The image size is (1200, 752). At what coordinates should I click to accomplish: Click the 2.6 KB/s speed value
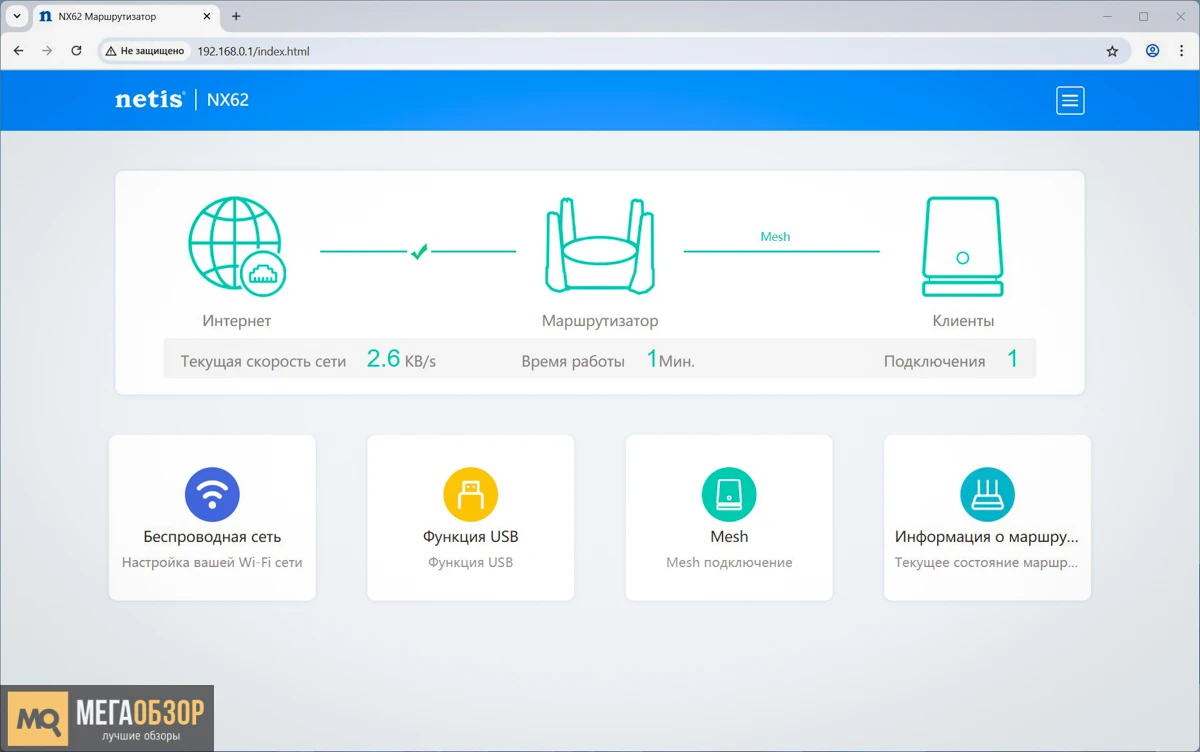pos(401,359)
